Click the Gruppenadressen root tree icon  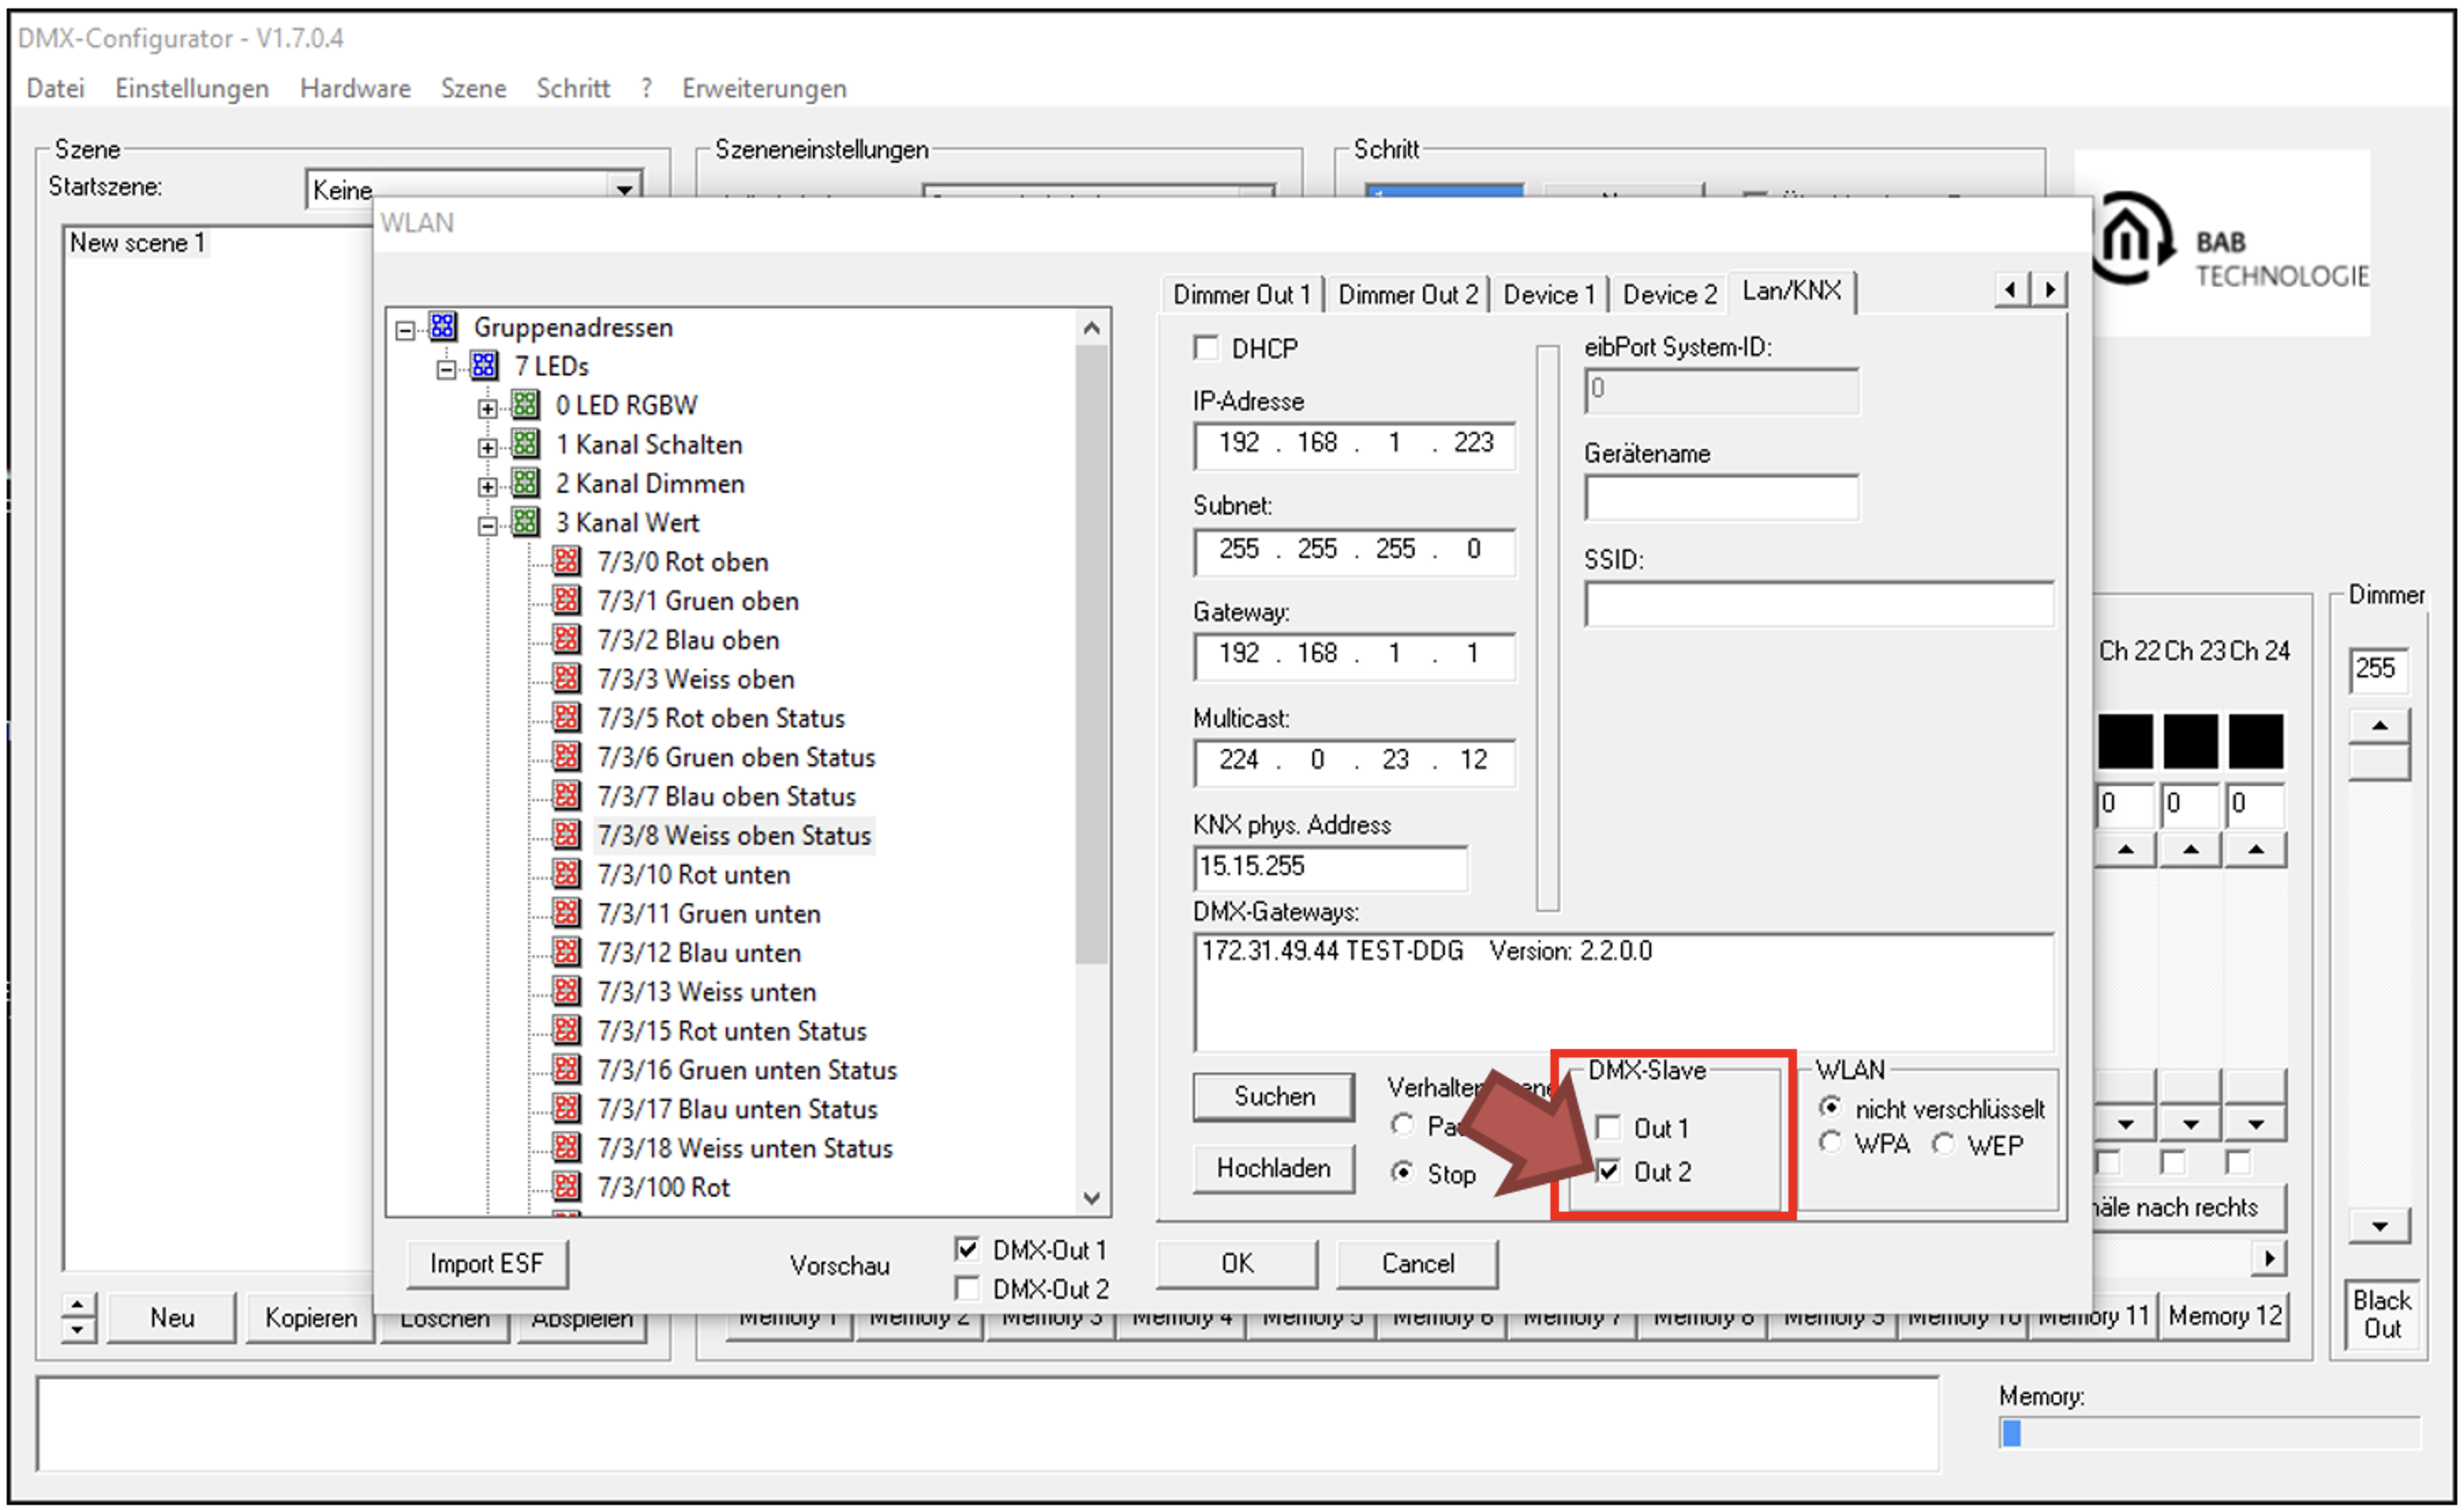pyautogui.click(x=443, y=327)
